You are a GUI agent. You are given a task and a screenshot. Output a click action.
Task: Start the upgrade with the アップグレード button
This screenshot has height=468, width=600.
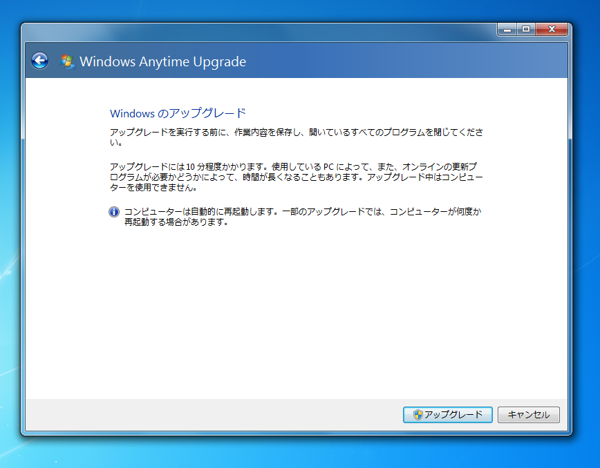coord(447,414)
